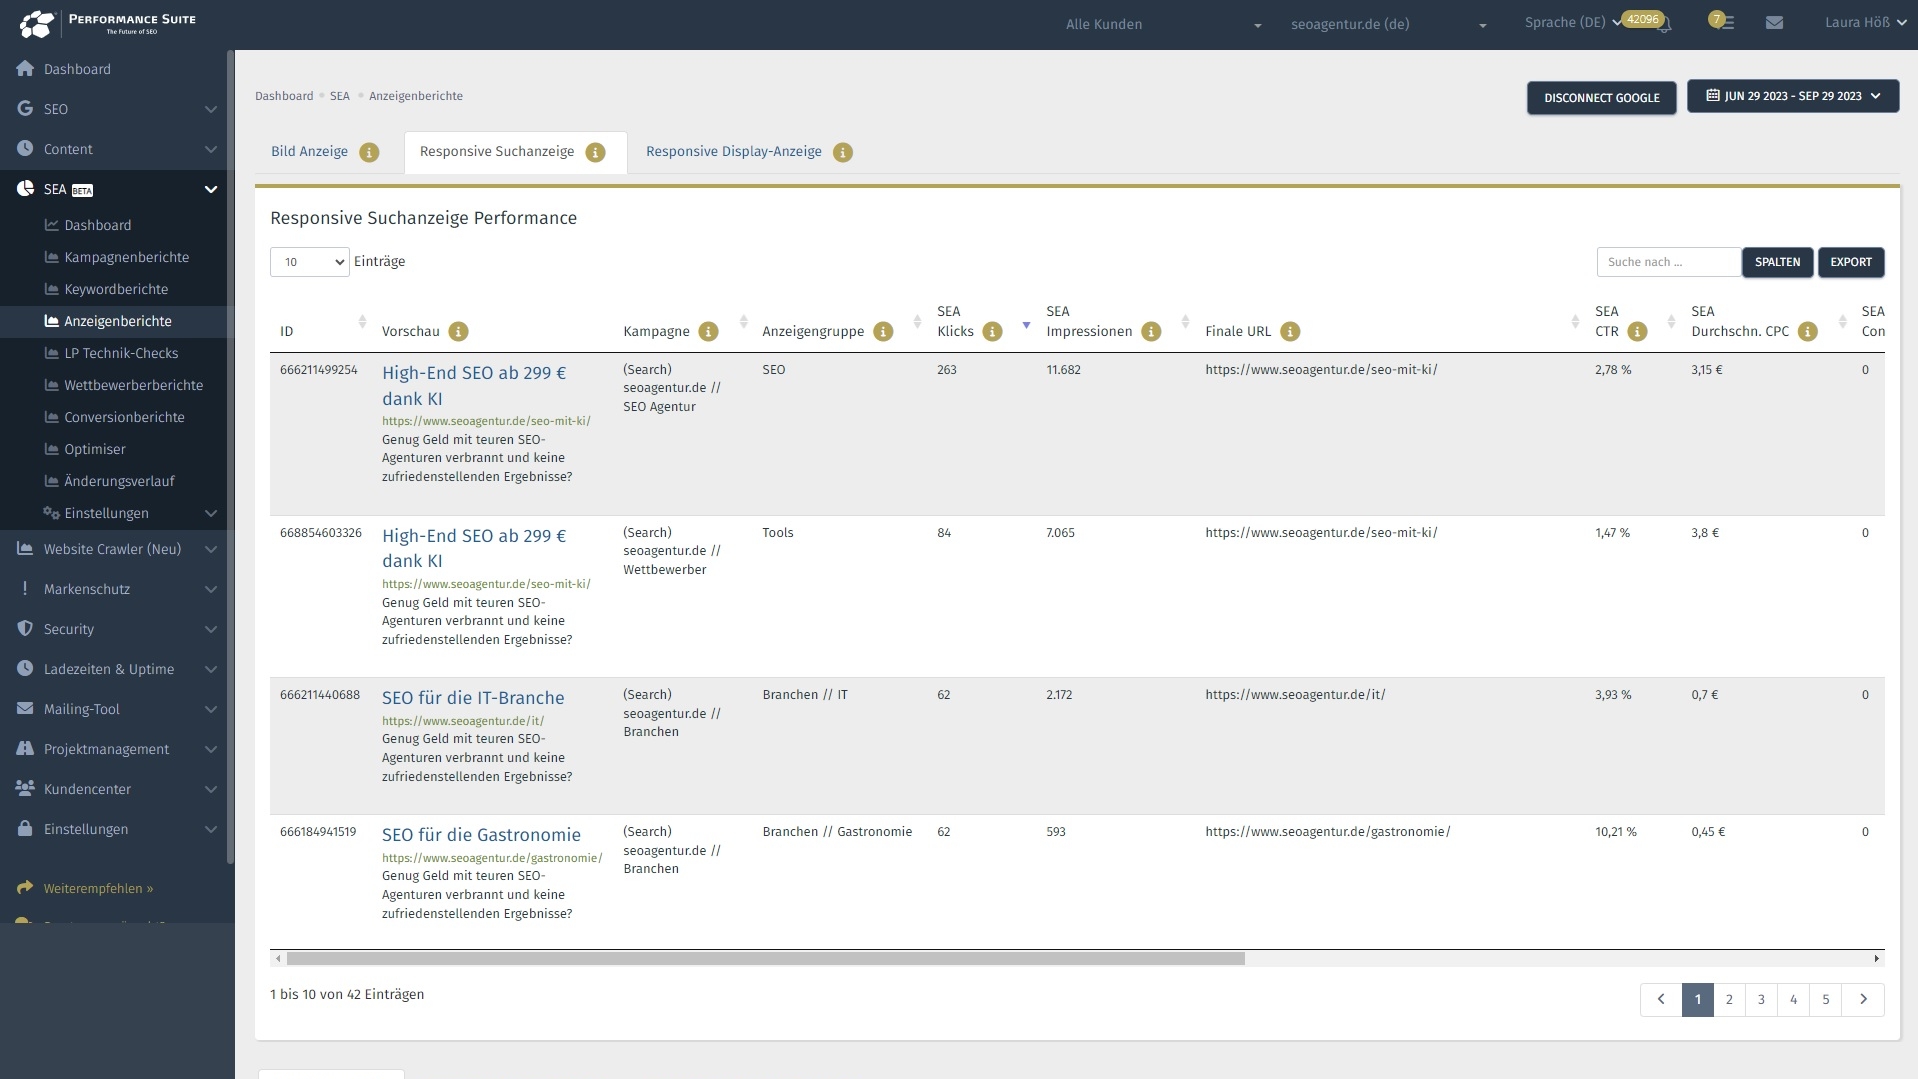Go to page 2 of results
This screenshot has width=1918, height=1079.
click(1729, 999)
